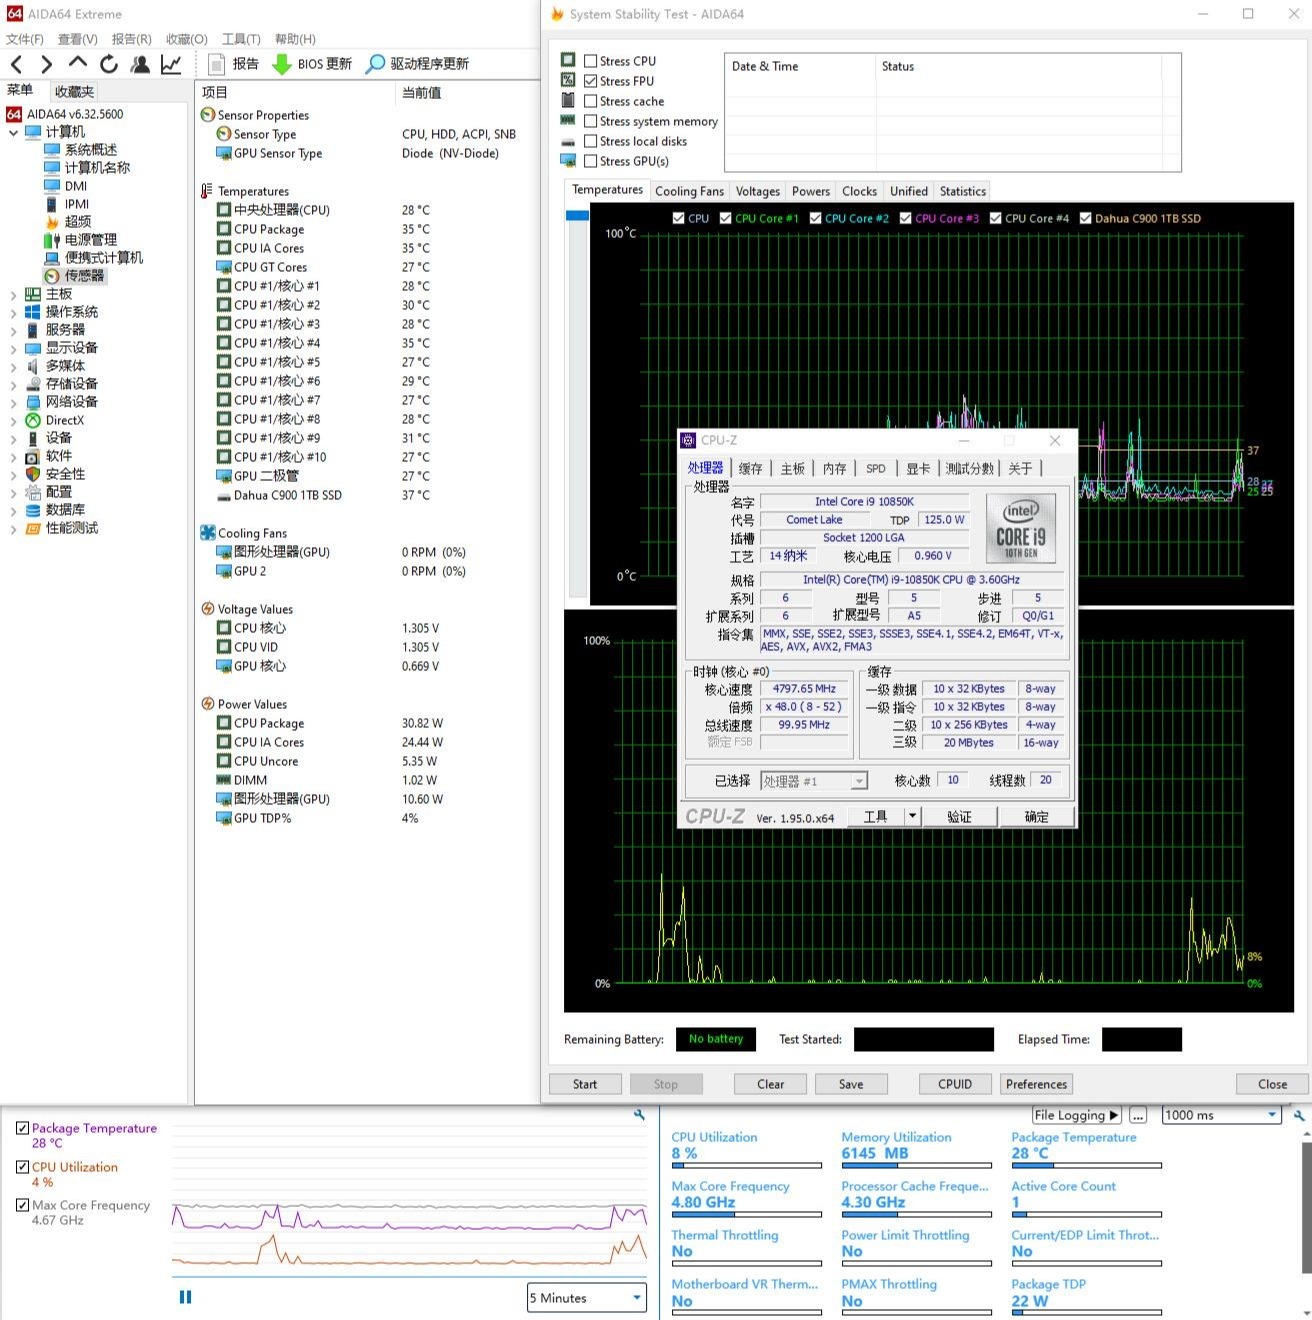This screenshot has width=1312, height=1320.
Task: Collapse the 计算机 tree node
Action: 13,132
